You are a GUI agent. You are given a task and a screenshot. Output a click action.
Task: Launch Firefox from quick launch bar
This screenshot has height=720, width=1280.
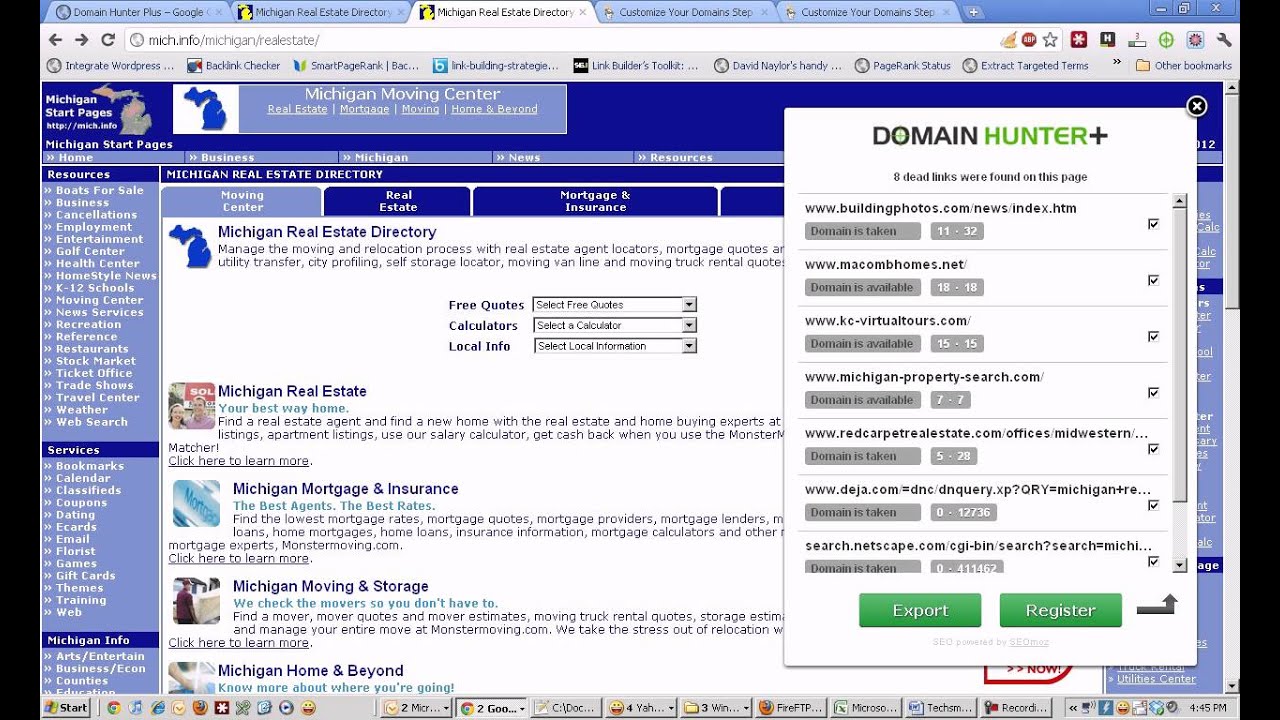(x=199, y=707)
